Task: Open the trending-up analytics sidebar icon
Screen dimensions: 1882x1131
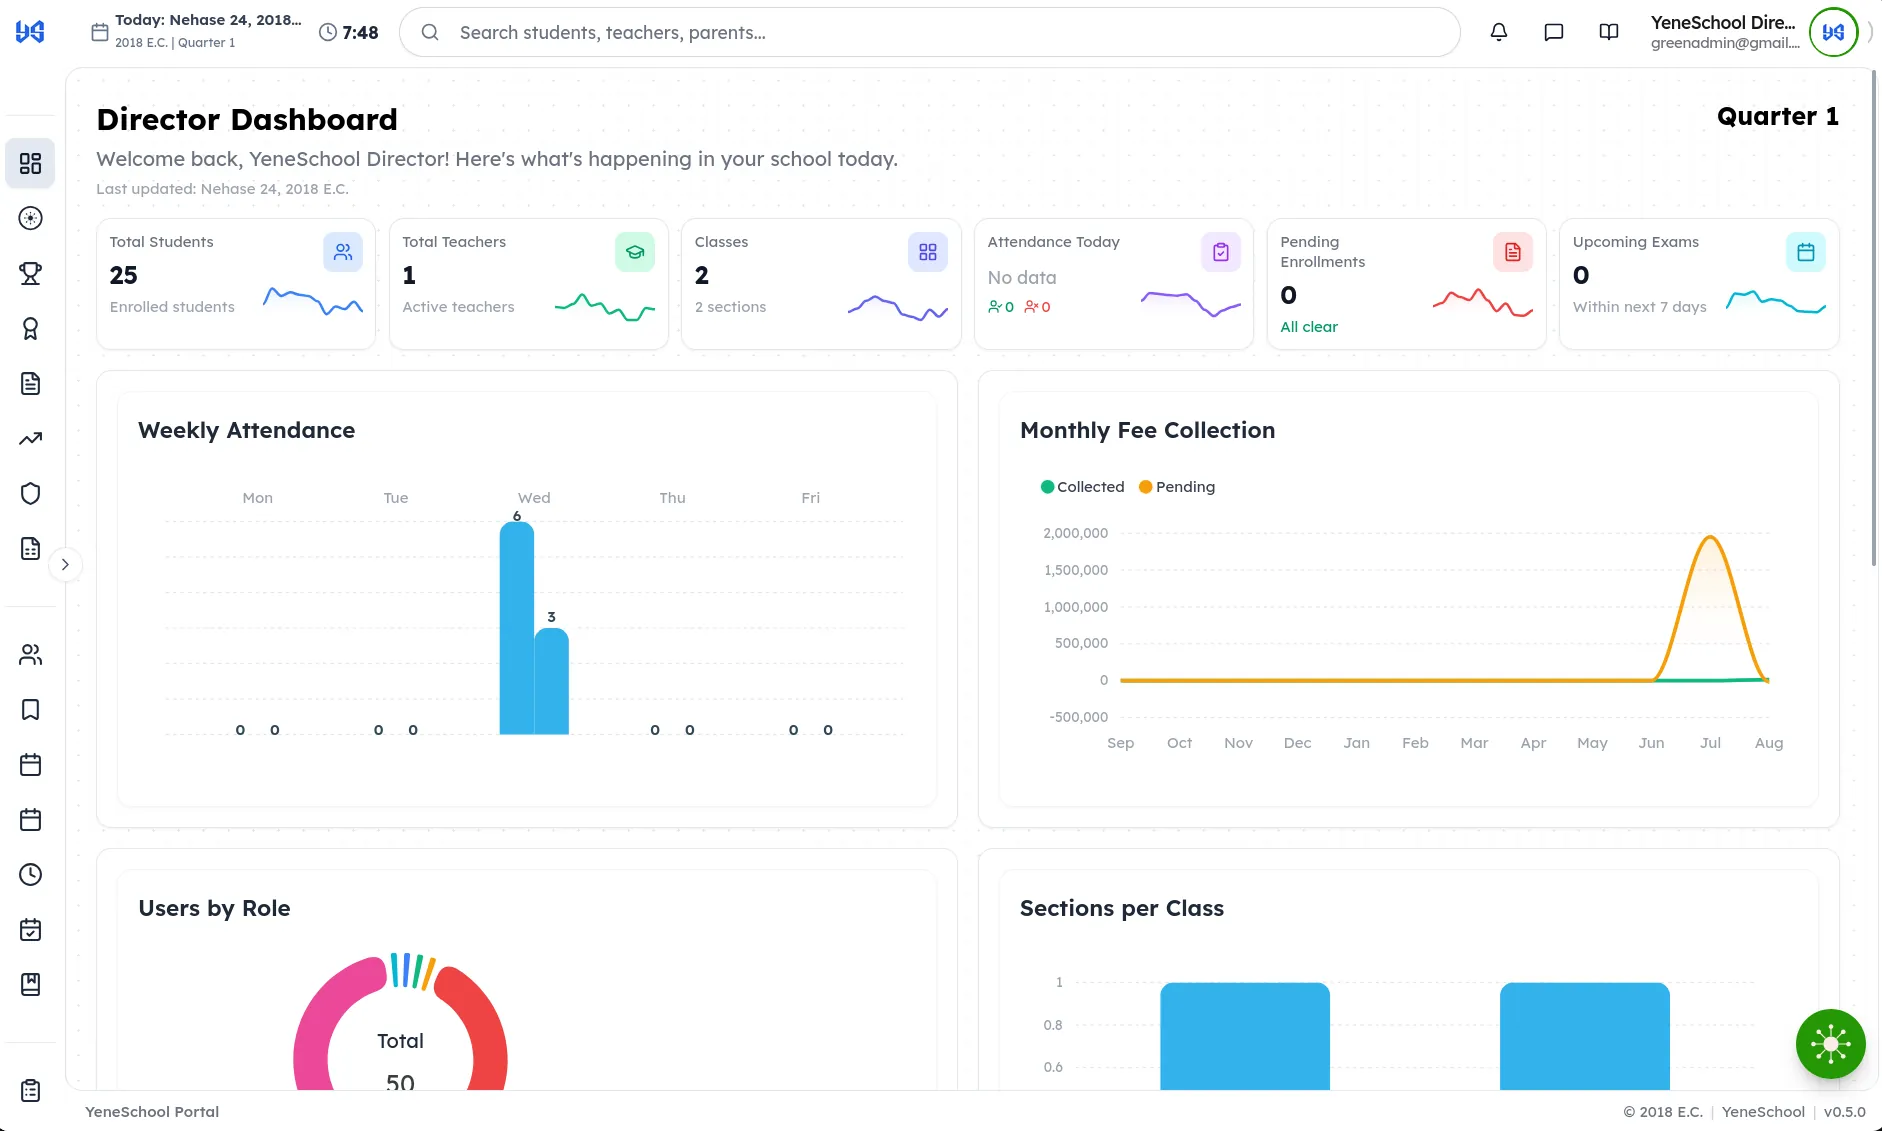Action: (30, 438)
